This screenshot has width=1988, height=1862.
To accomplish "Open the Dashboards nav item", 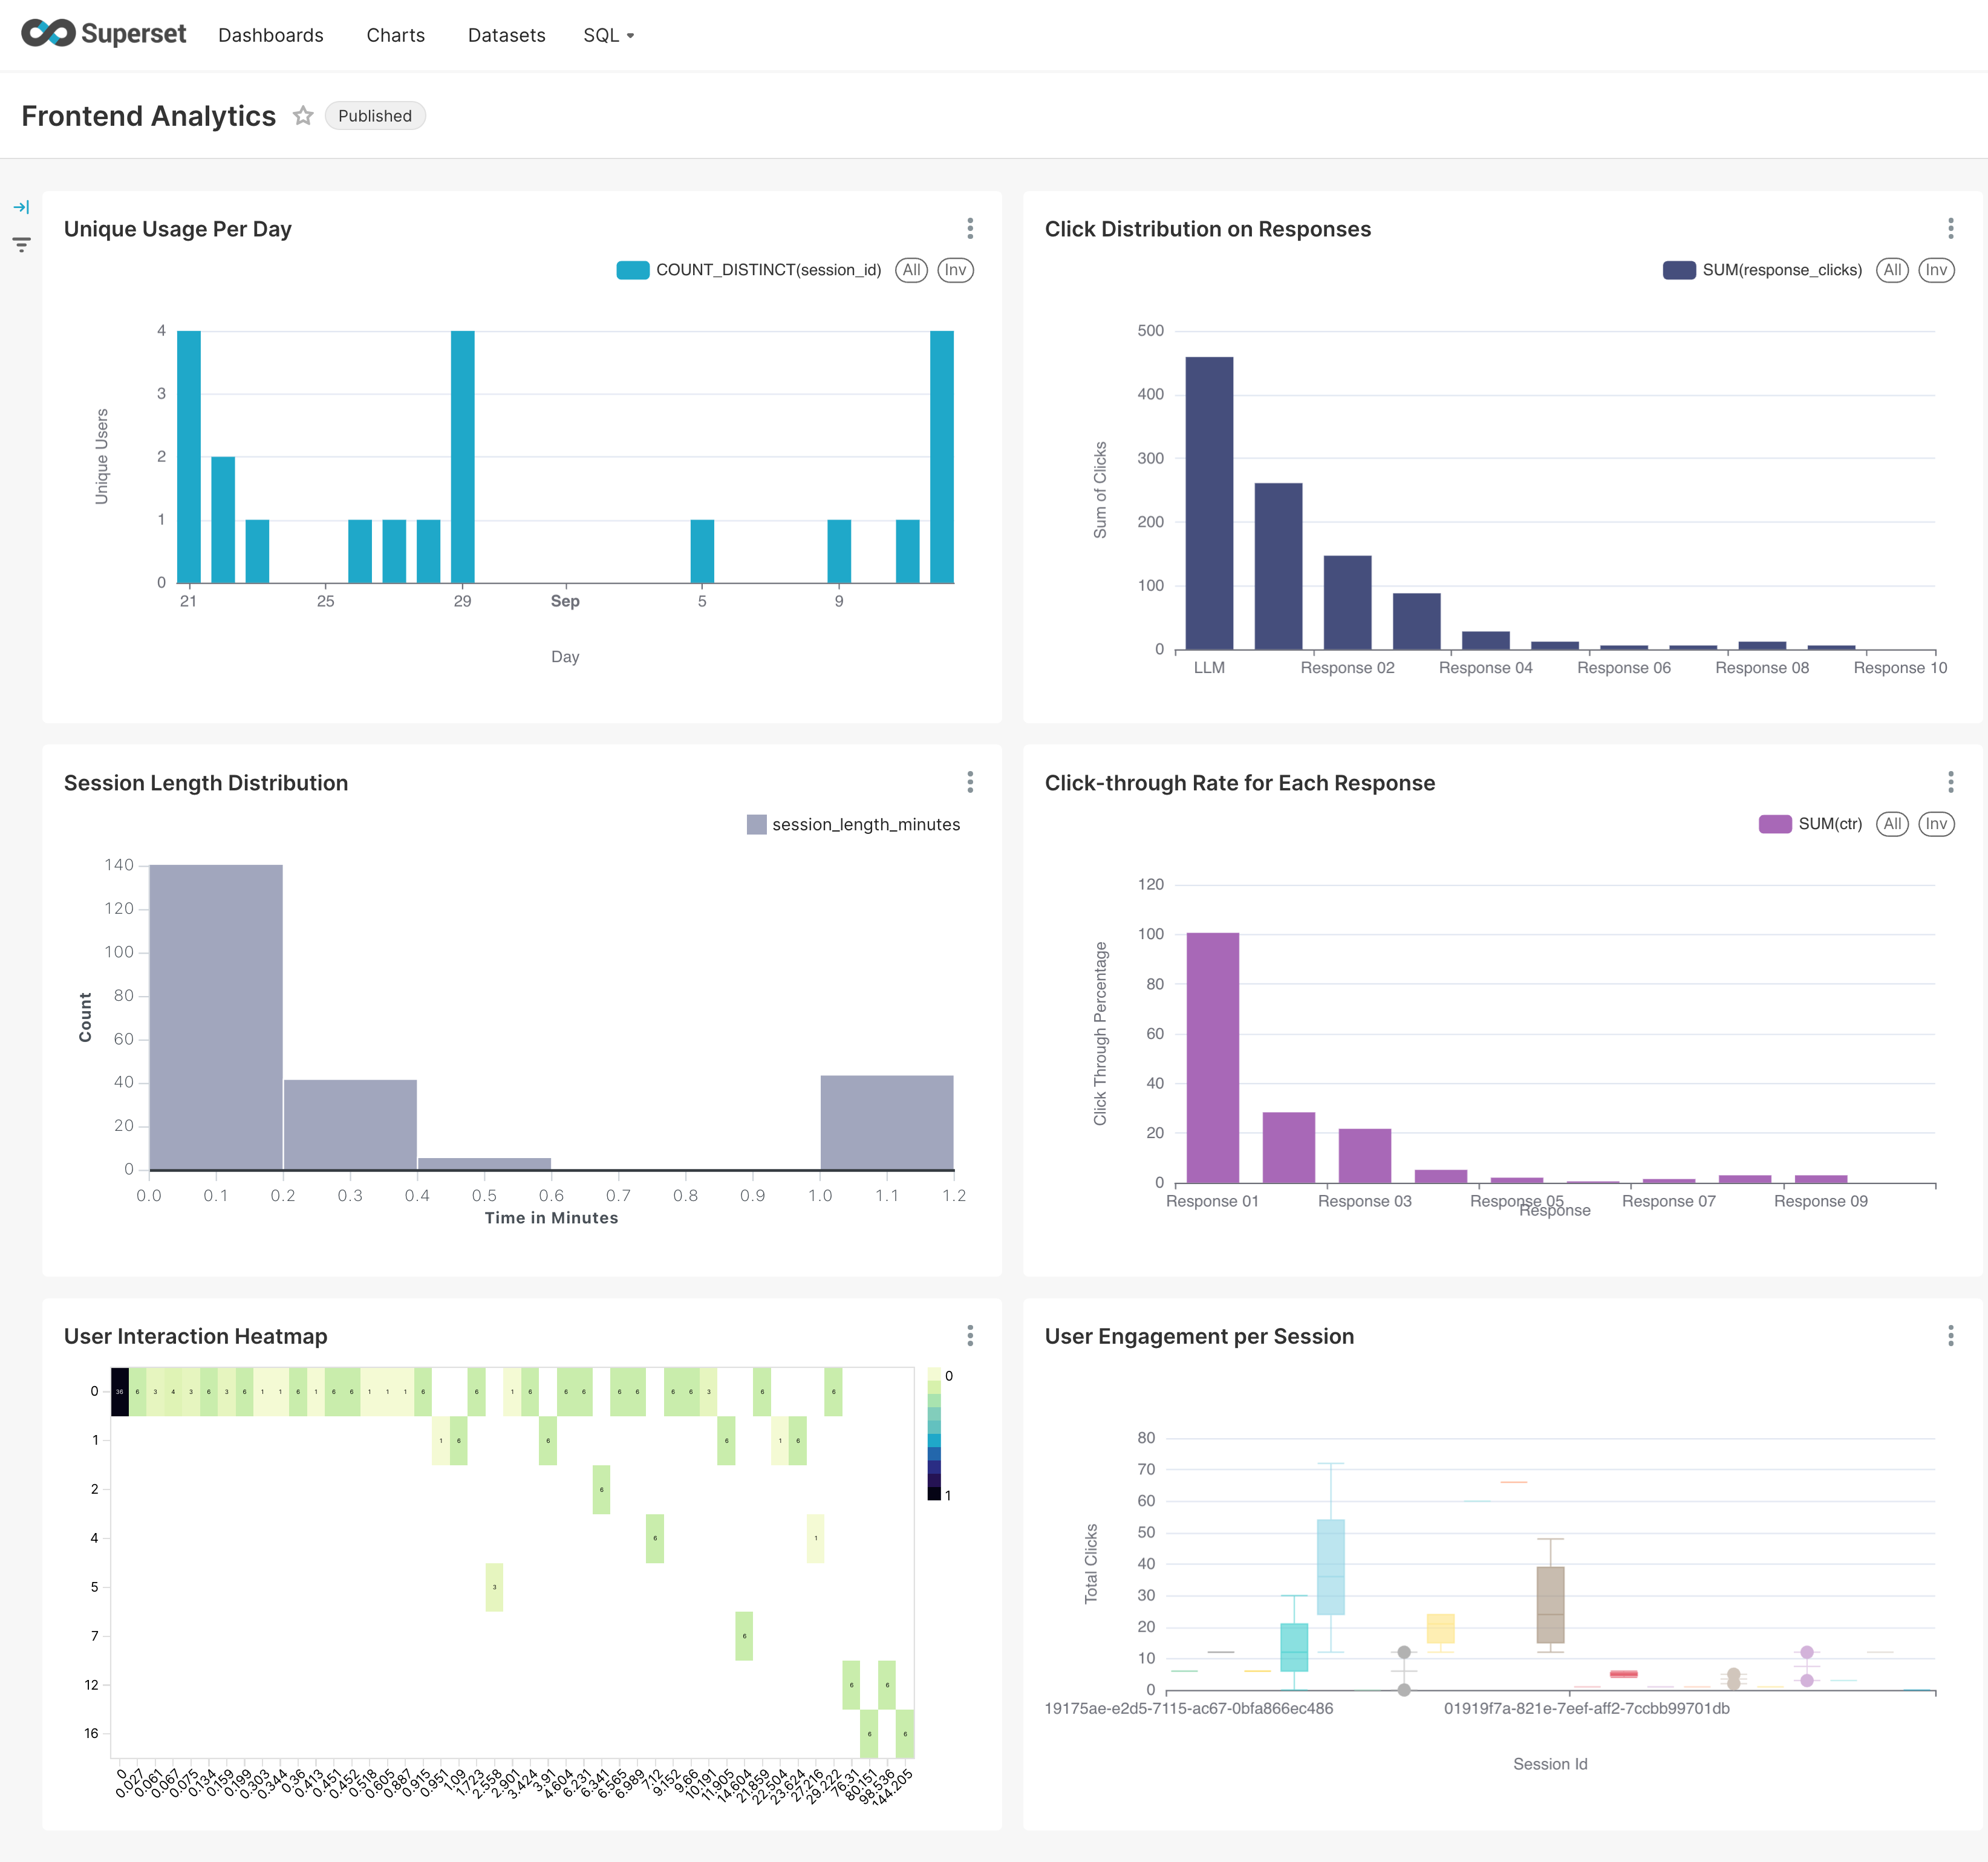I will tap(270, 35).
